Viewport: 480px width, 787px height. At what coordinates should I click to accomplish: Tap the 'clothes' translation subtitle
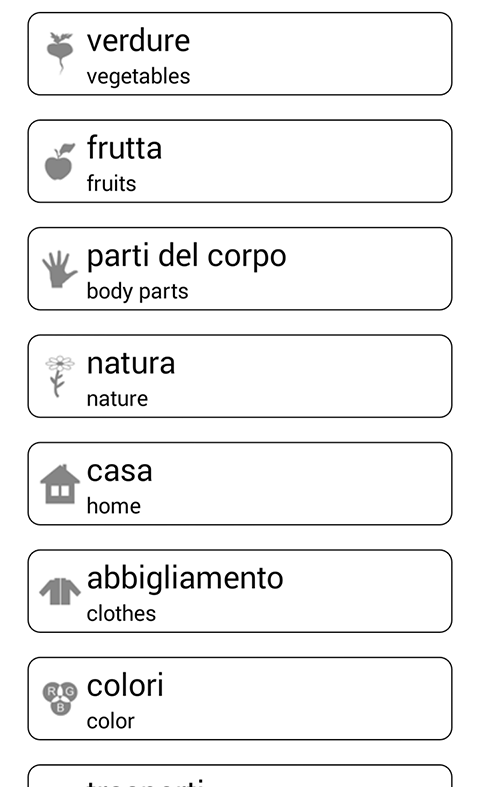(x=121, y=613)
